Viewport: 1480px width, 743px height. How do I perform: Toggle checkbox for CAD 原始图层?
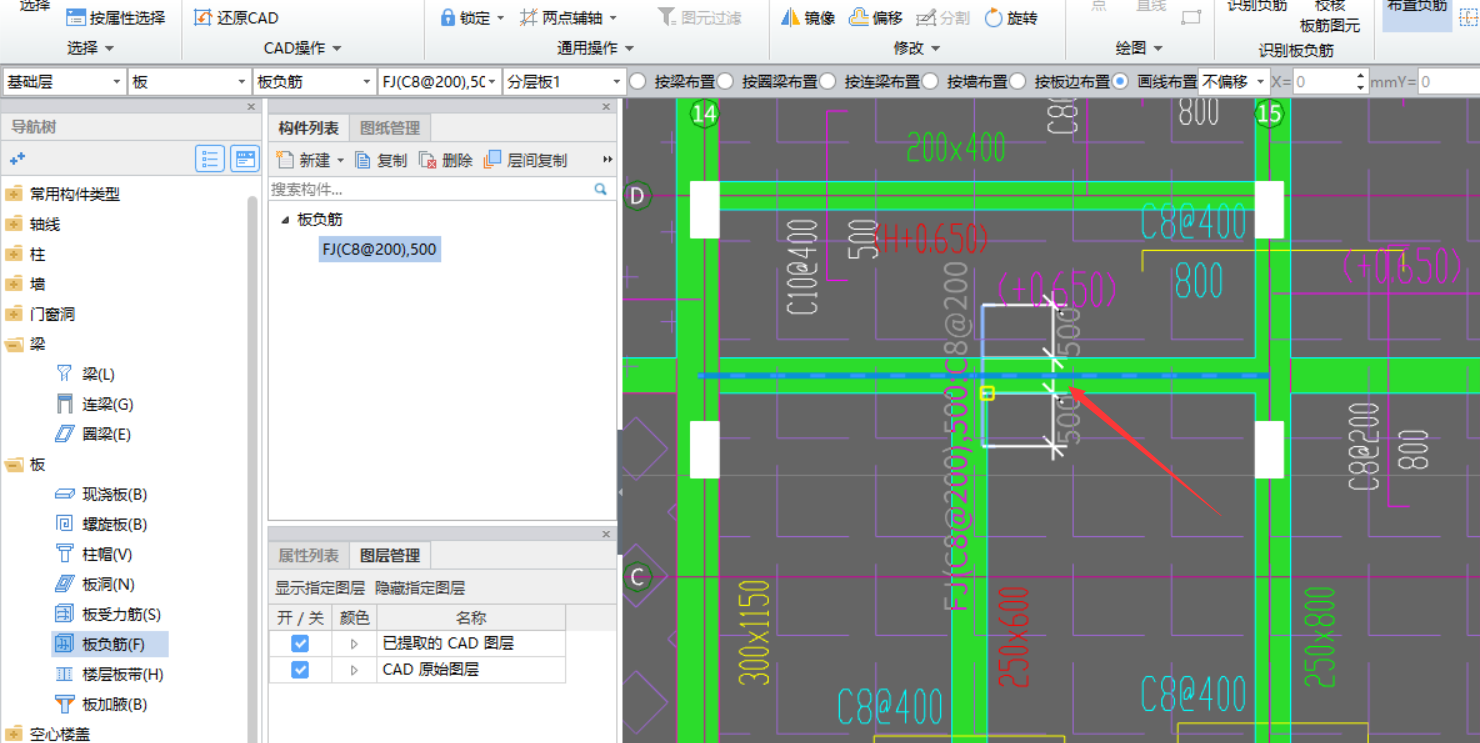[x=300, y=669]
